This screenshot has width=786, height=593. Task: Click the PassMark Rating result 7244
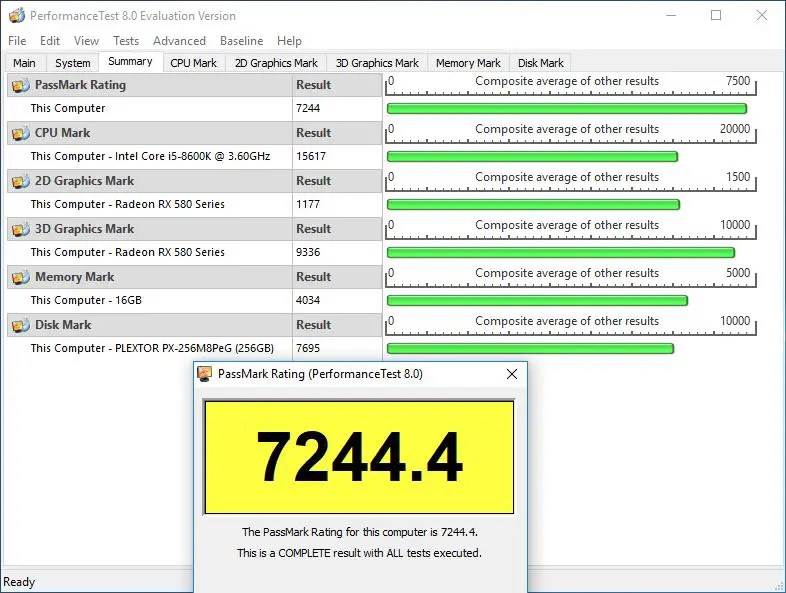coord(308,108)
